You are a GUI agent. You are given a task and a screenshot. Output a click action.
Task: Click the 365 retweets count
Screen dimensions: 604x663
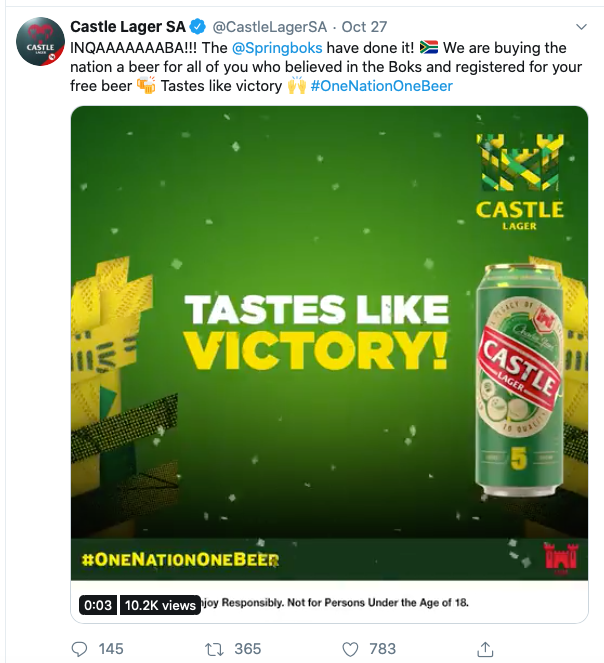tap(245, 649)
